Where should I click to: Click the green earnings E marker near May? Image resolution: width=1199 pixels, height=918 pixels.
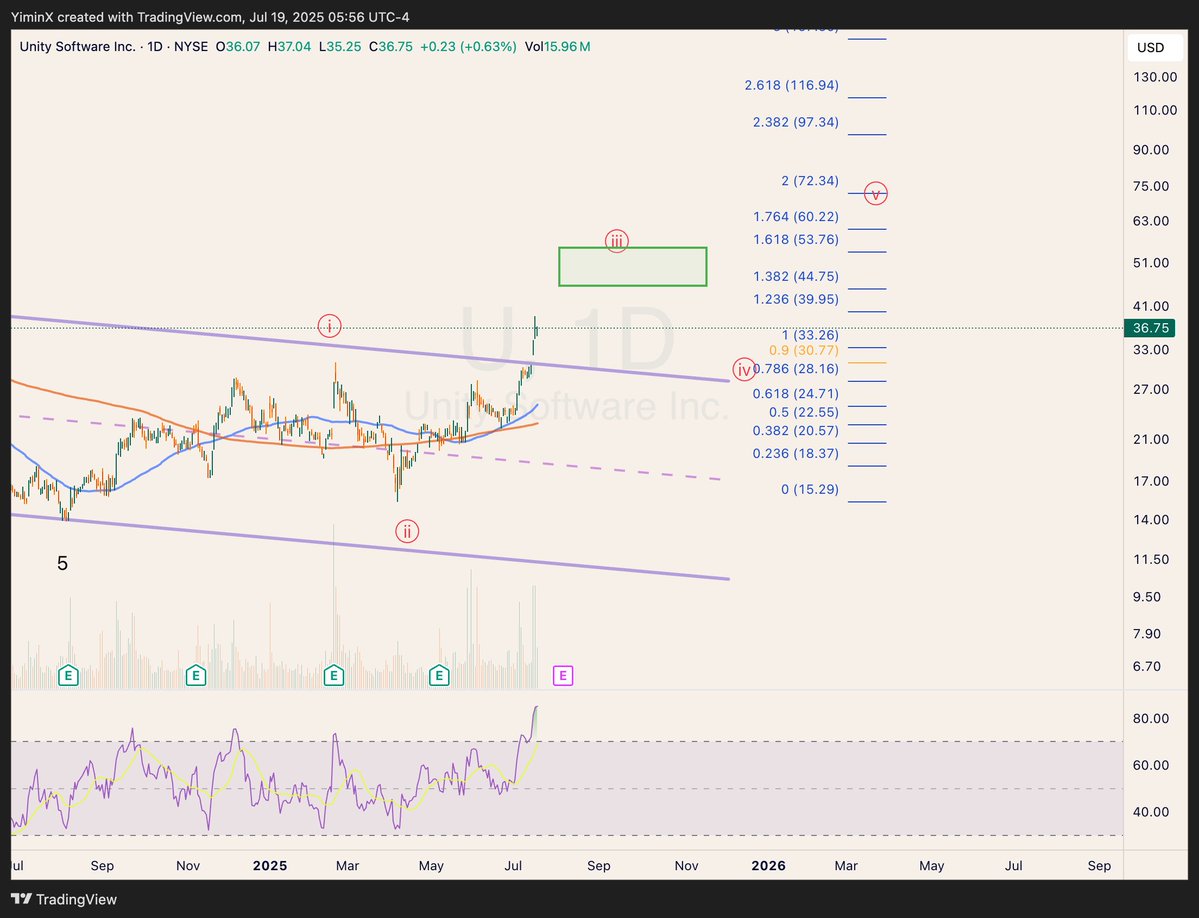(439, 675)
